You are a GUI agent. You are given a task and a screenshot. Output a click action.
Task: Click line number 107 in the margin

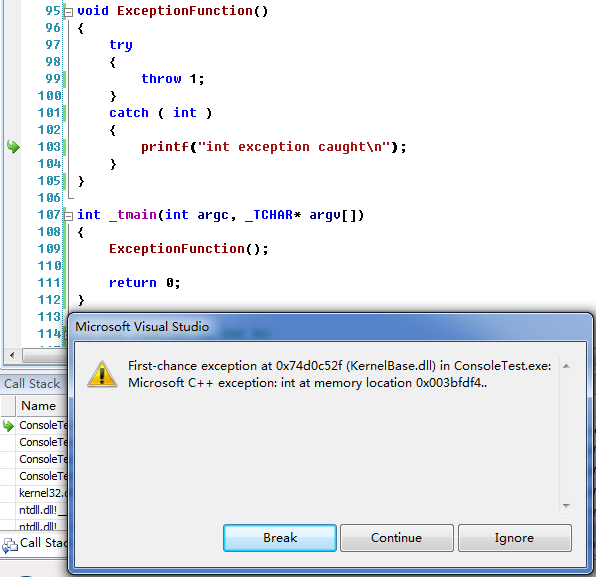(x=49, y=215)
